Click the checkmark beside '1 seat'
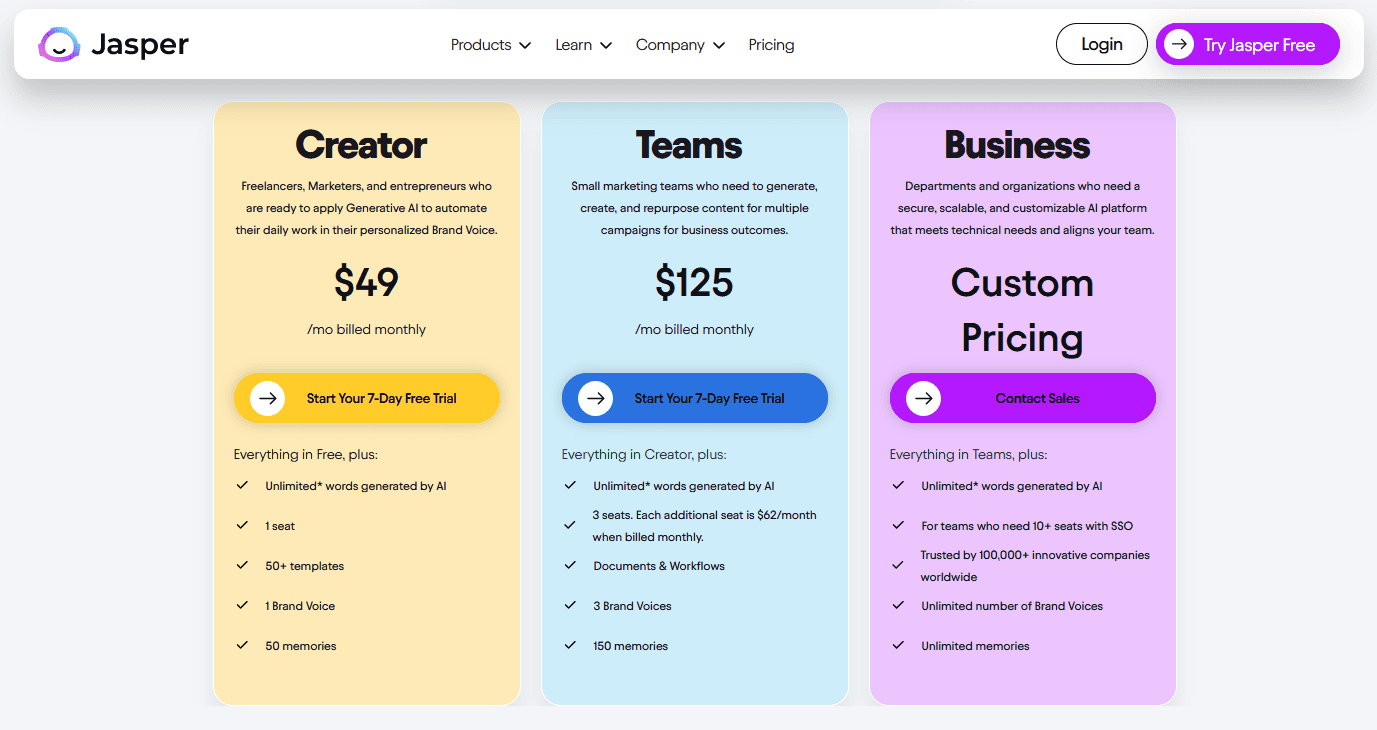Image resolution: width=1377 pixels, height=730 pixels. [x=242, y=525]
